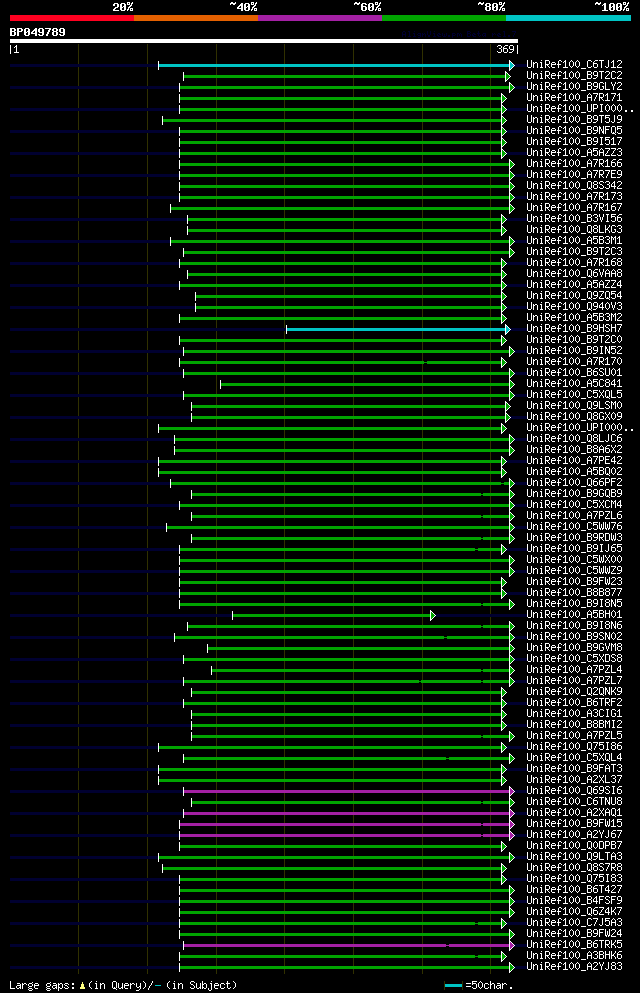The width and height of the screenshot is (640, 993).
Task: Open hit UniRef100_Q75I86
Action: point(574,747)
